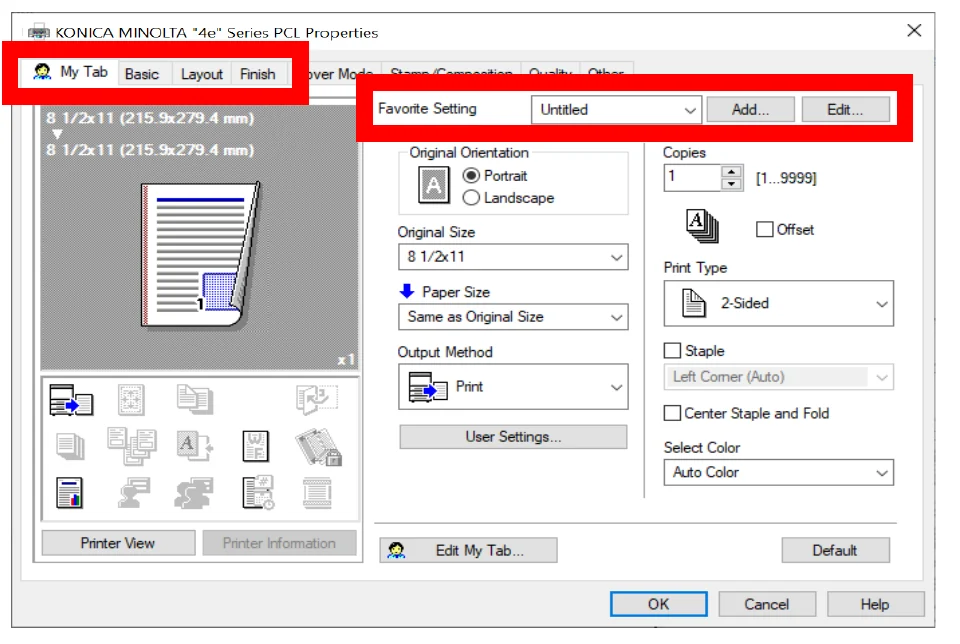
Task: Click the Printer Information button
Action: pos(279,543)
